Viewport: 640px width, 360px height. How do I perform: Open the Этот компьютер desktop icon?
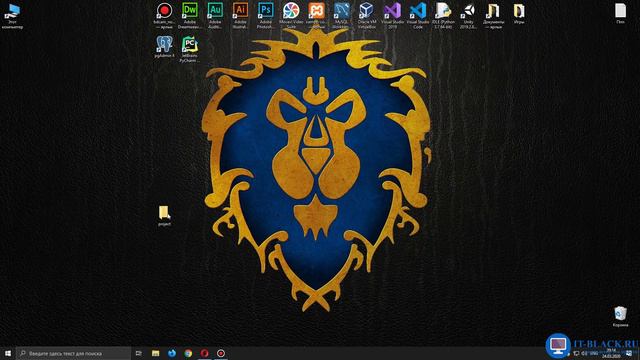pyautogui.click(x=12, y=16)
